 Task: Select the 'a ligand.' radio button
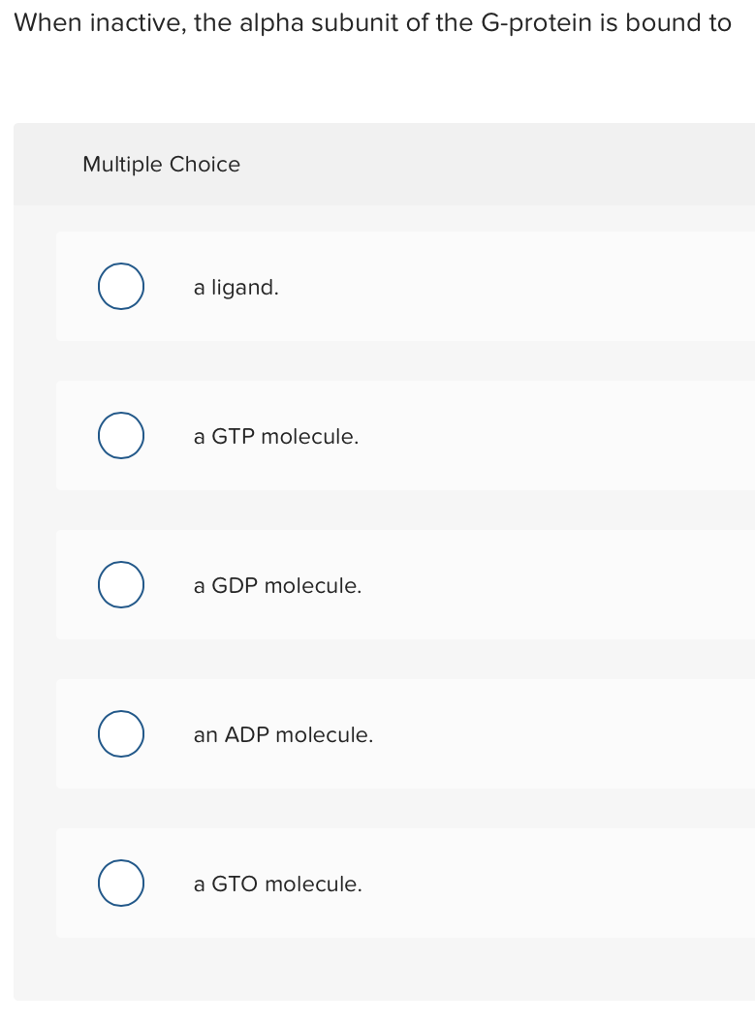(120, 287)
